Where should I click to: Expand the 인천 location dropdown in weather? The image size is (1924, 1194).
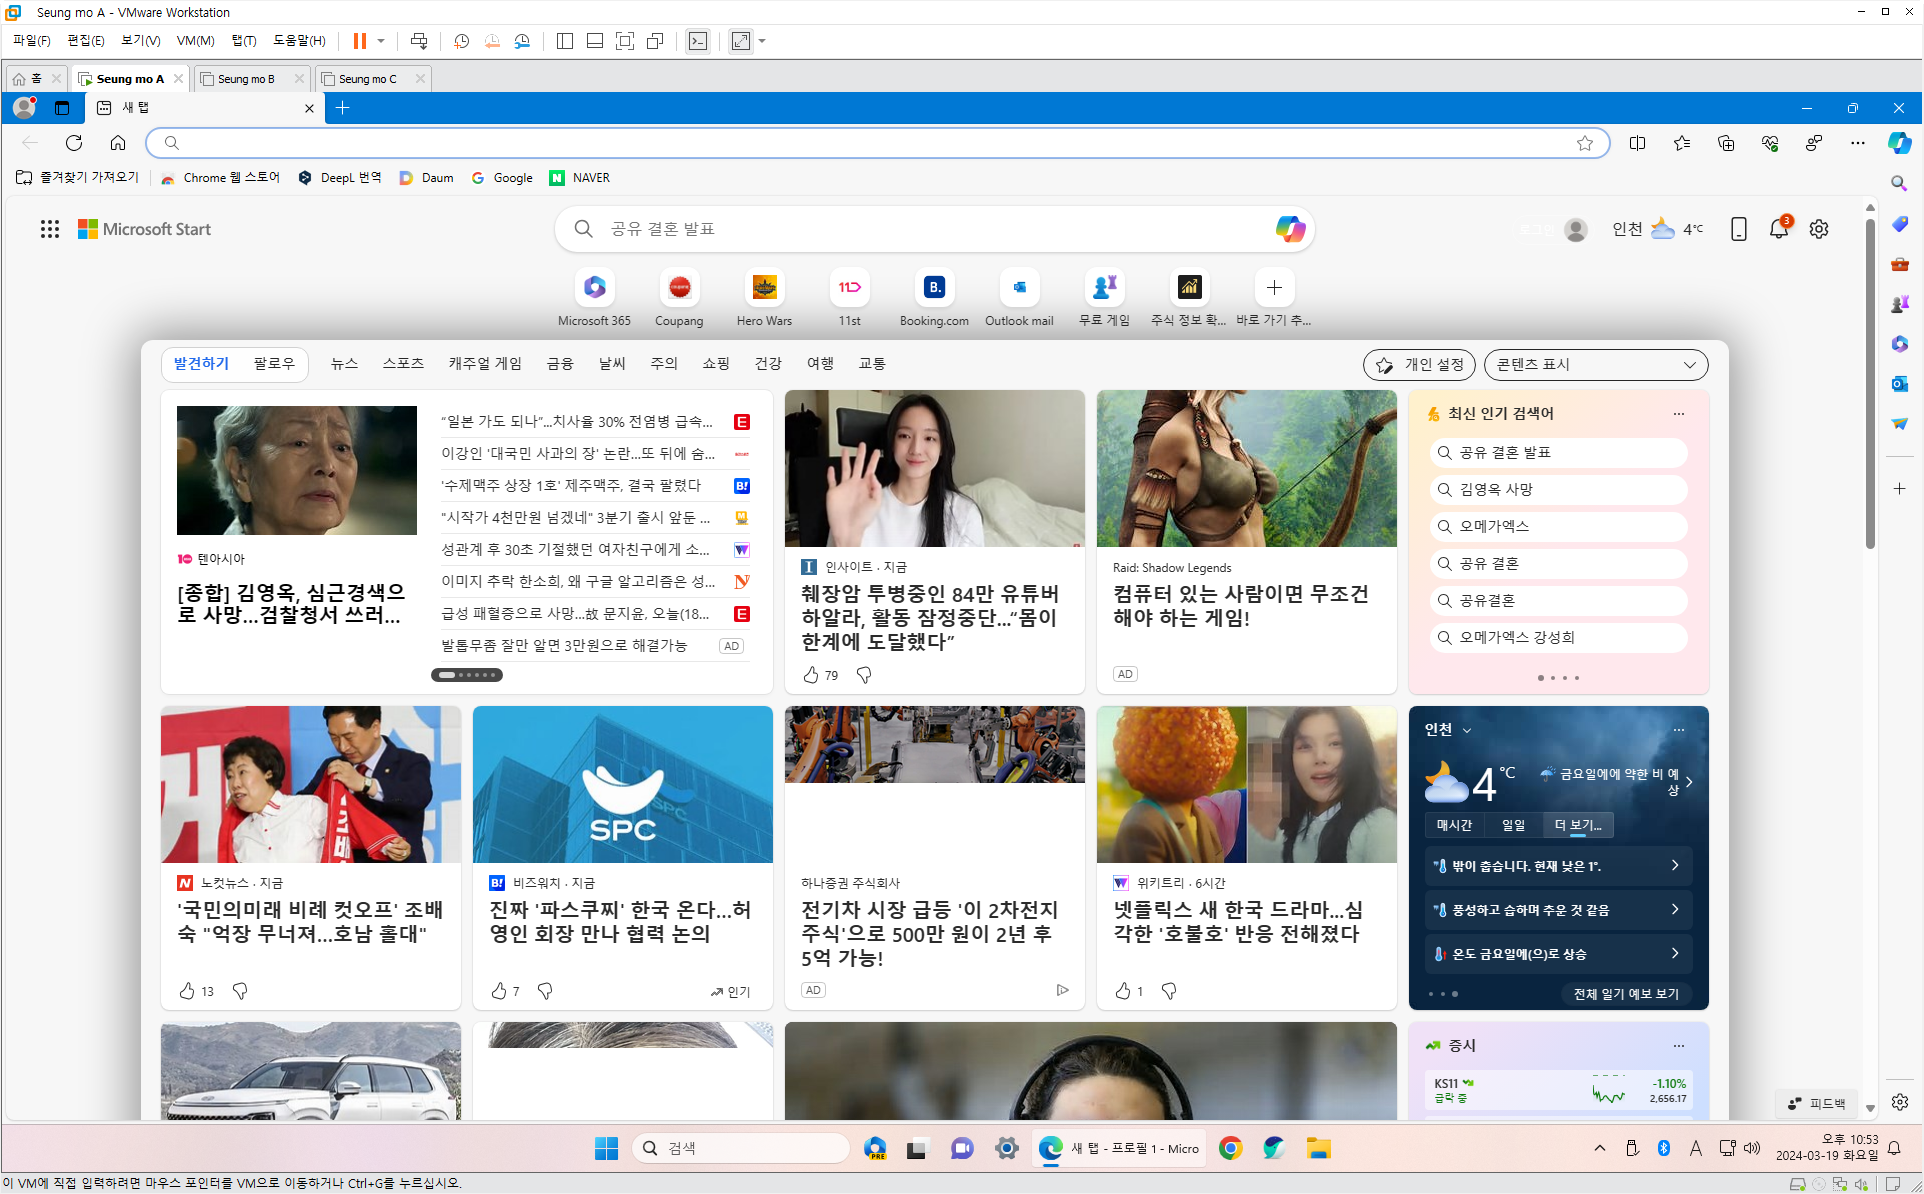point(1466,730)
